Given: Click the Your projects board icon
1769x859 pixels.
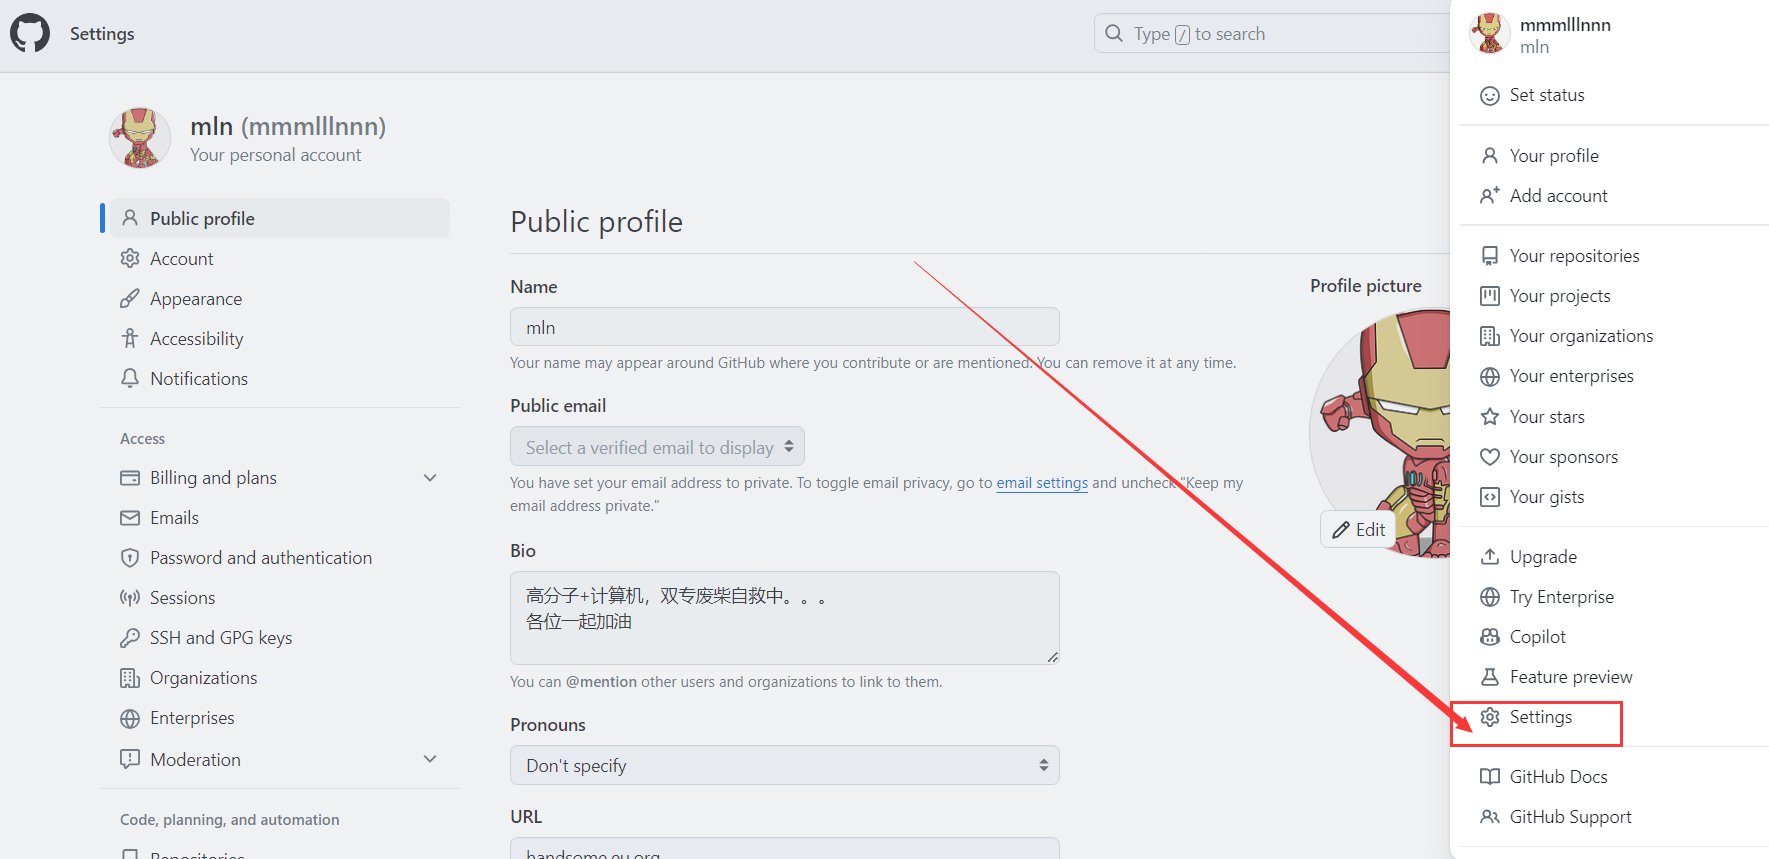Looking at the screenshot, I should pyautogui.click(x=1490, y=296).
